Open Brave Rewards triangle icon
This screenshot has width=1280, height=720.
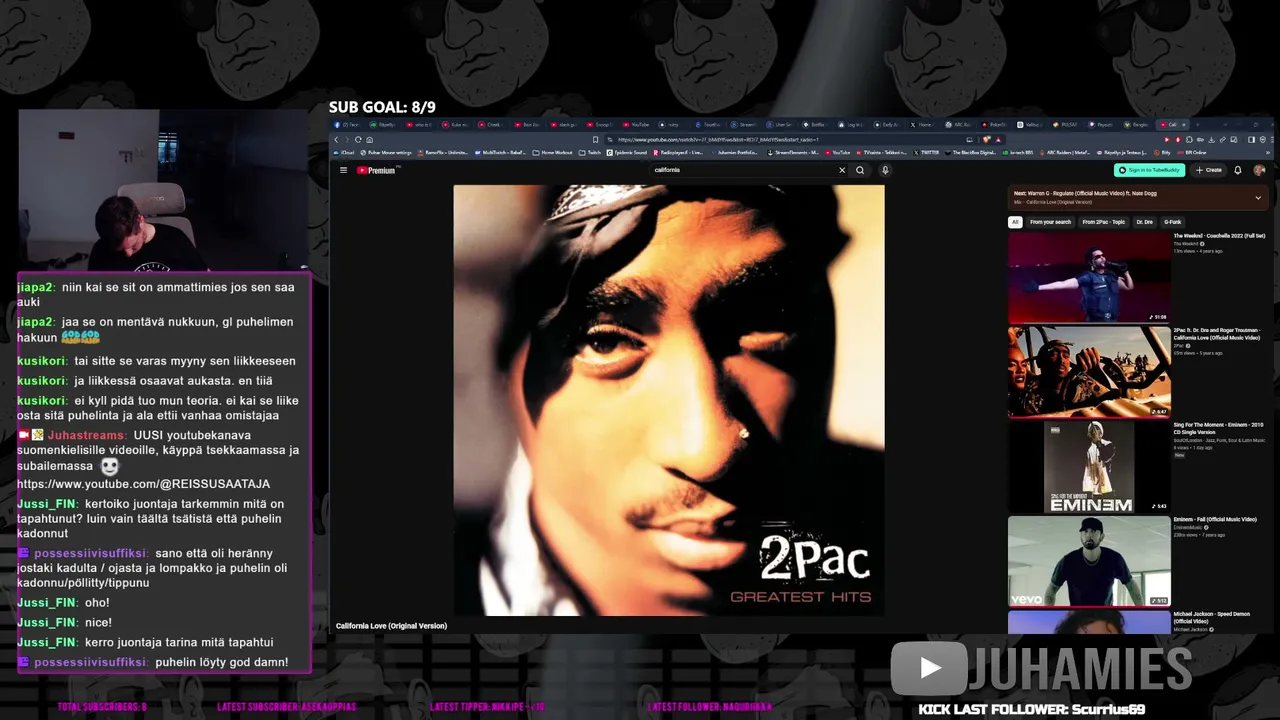click(998, 140)
